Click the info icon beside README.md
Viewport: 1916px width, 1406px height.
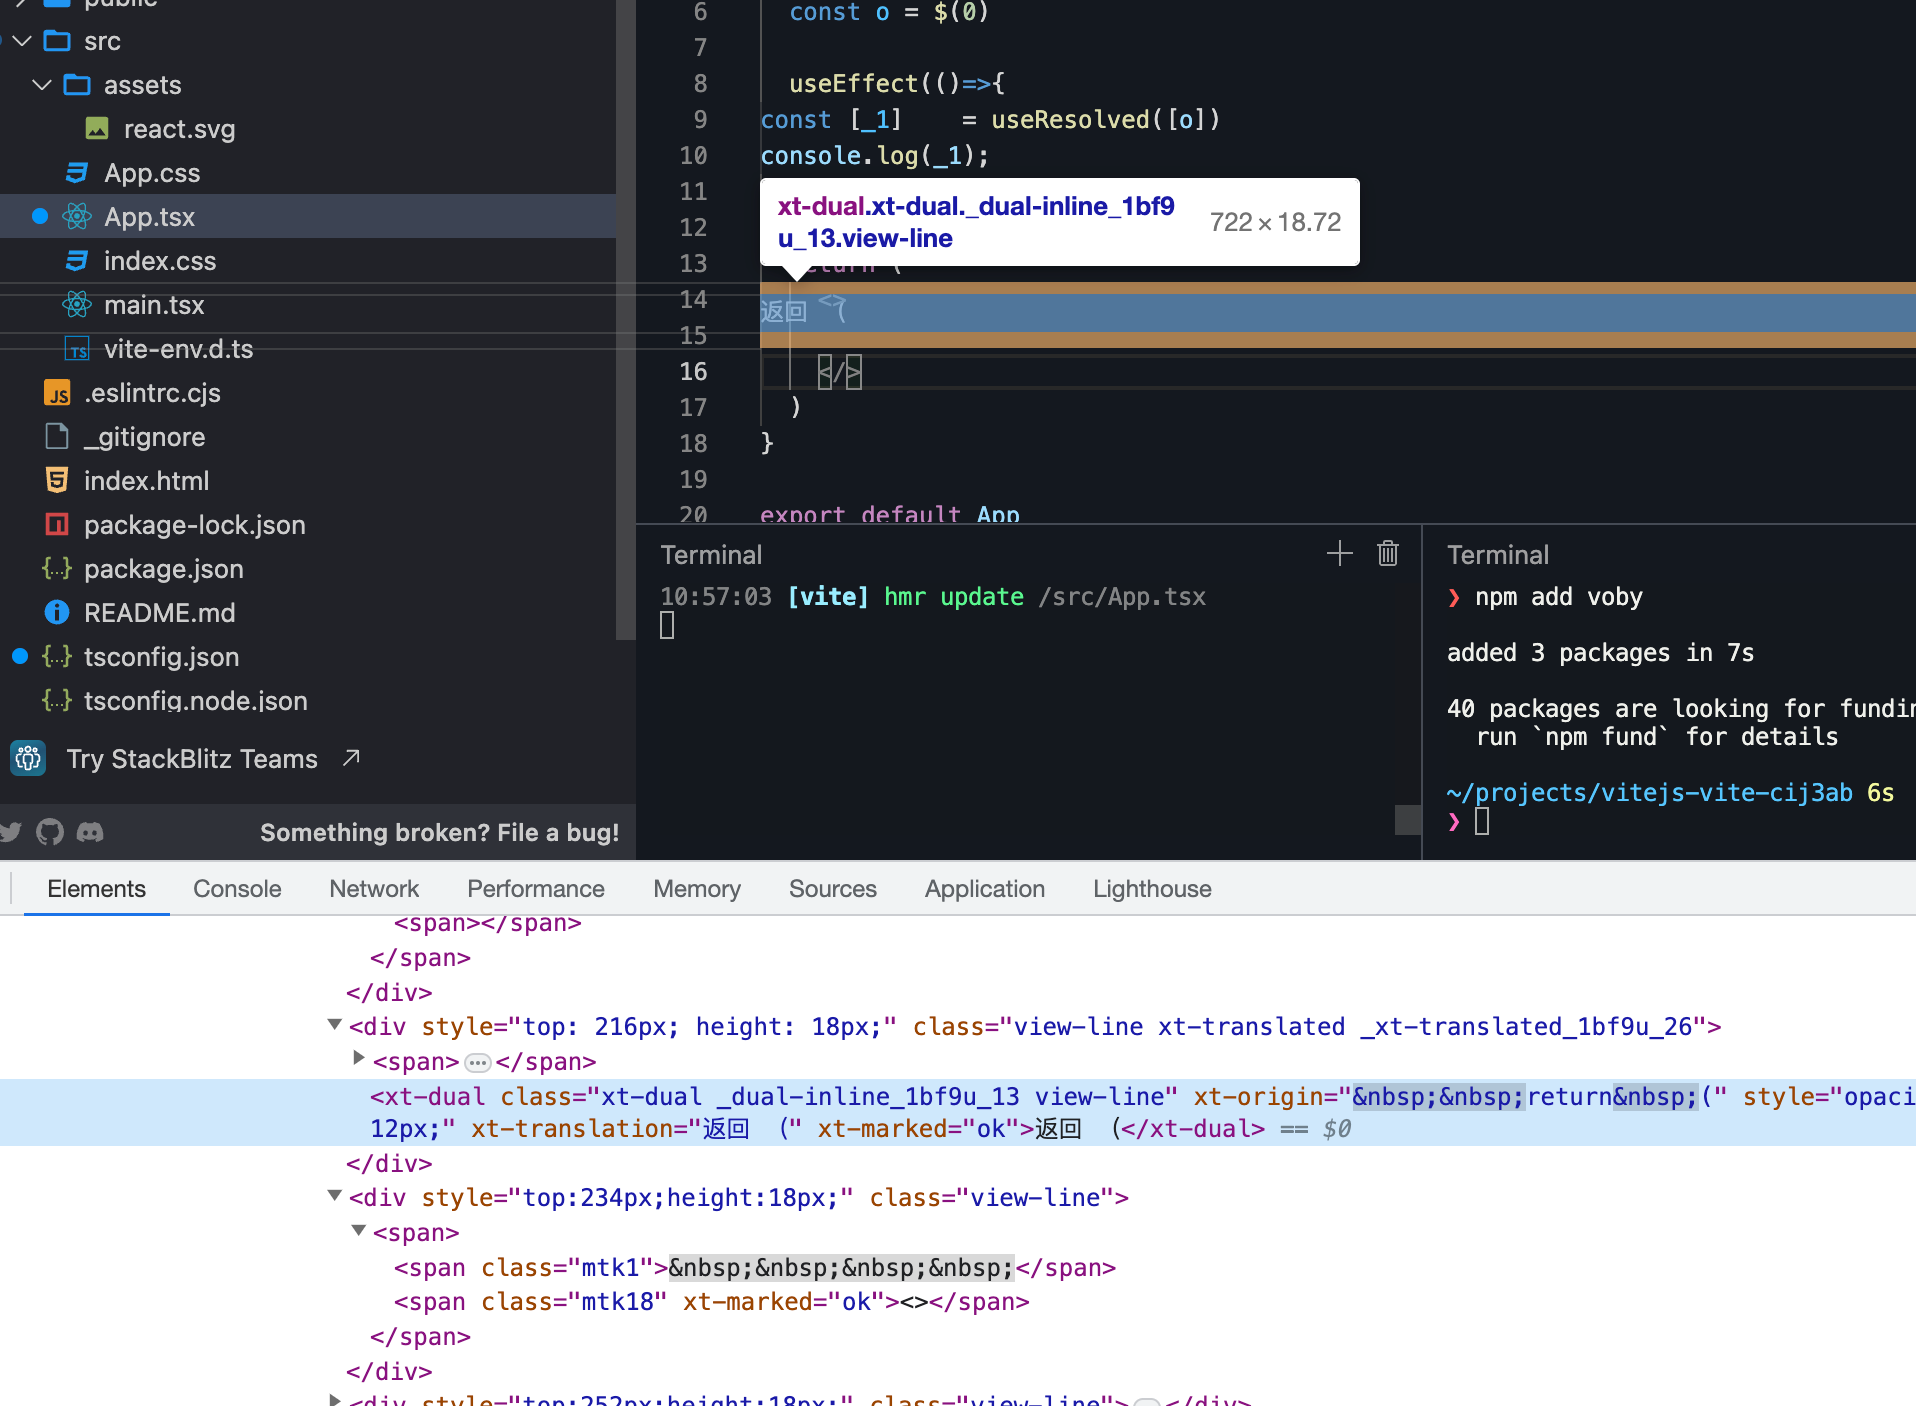click(57, 613)
